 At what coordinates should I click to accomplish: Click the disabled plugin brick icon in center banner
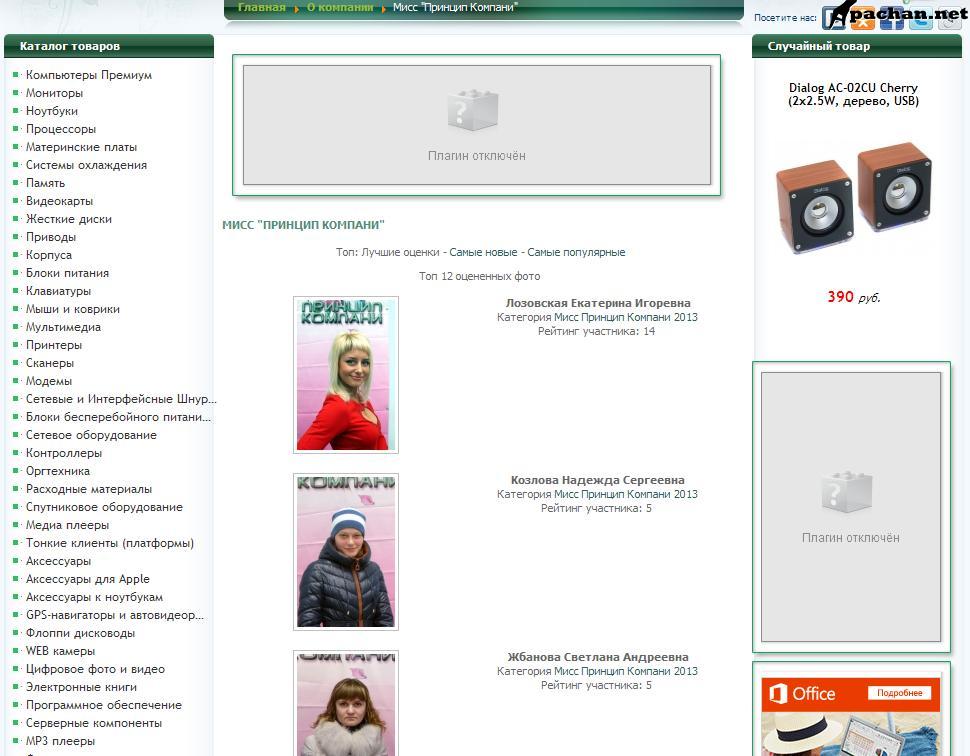click(x=473, y=110)
